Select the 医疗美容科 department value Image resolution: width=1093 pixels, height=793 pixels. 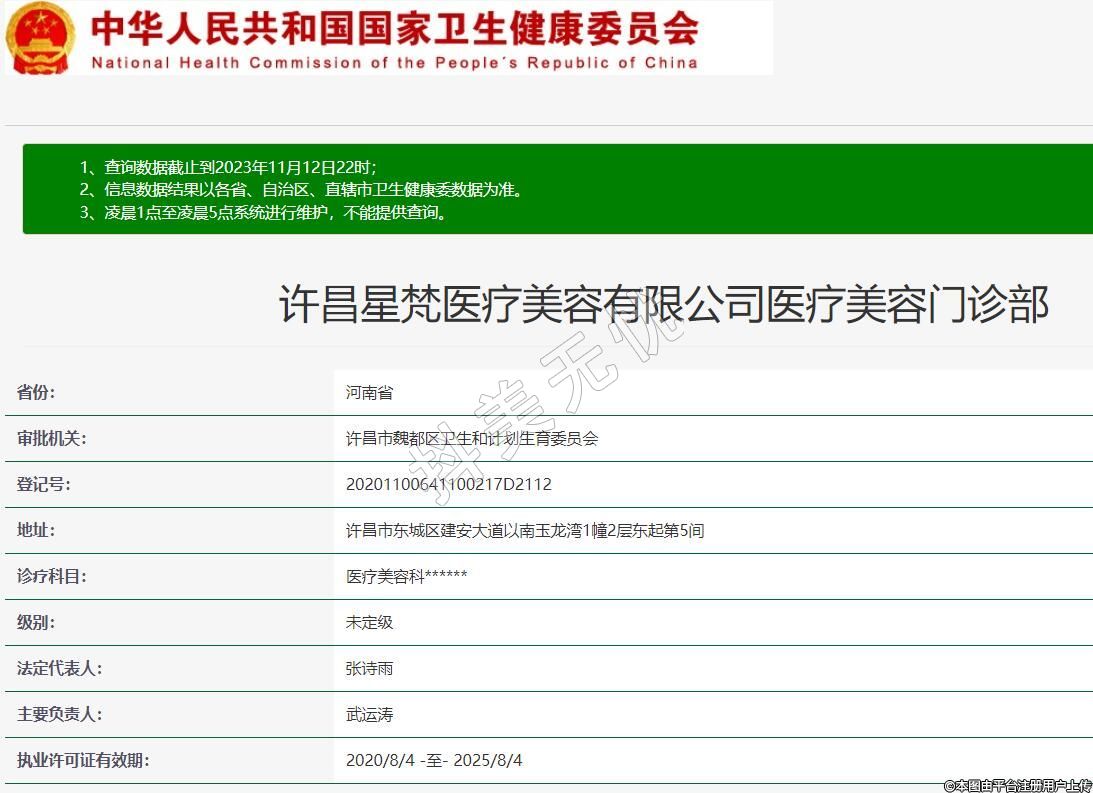406,576
